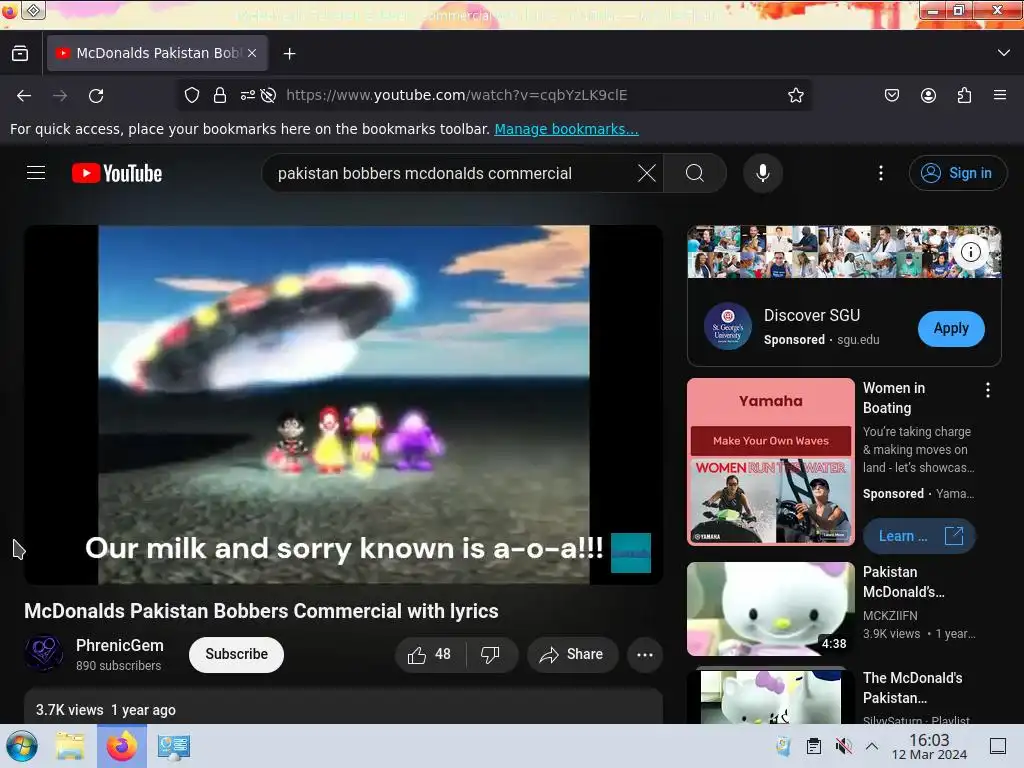The height and width of the screenshot is (768, 1024).
Task: Click the teal watermark in video corner
Action: [x=630, y=552]
